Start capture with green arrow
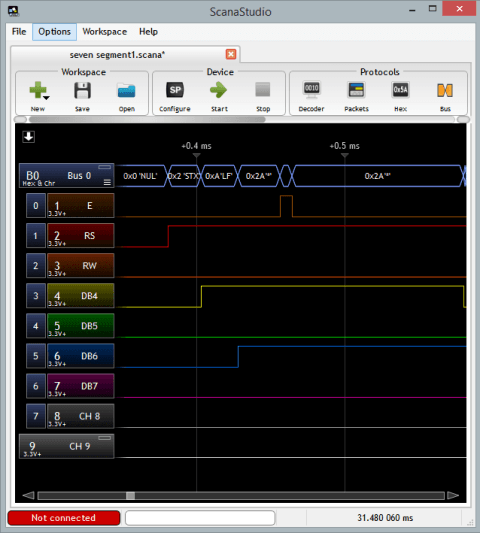Viewport: 480px width, 533px height. [x=219, y=90]
